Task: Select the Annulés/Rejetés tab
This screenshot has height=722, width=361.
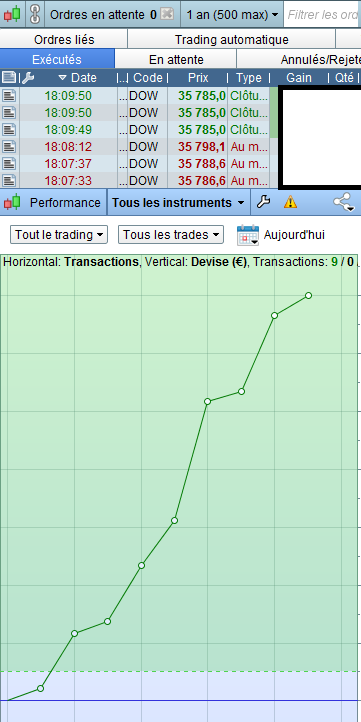Action: coord(299,59)
